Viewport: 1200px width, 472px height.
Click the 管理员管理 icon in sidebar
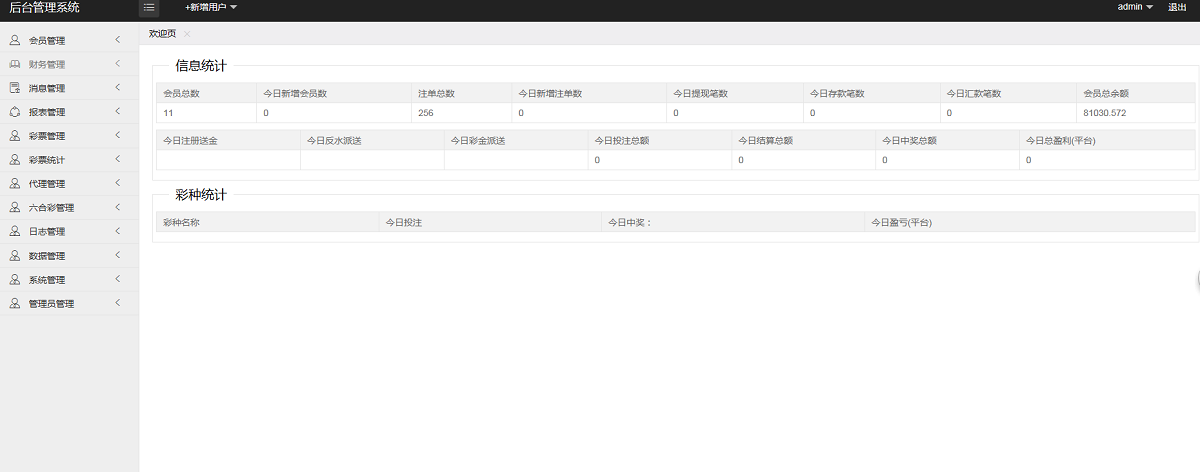tap(15, 304)
